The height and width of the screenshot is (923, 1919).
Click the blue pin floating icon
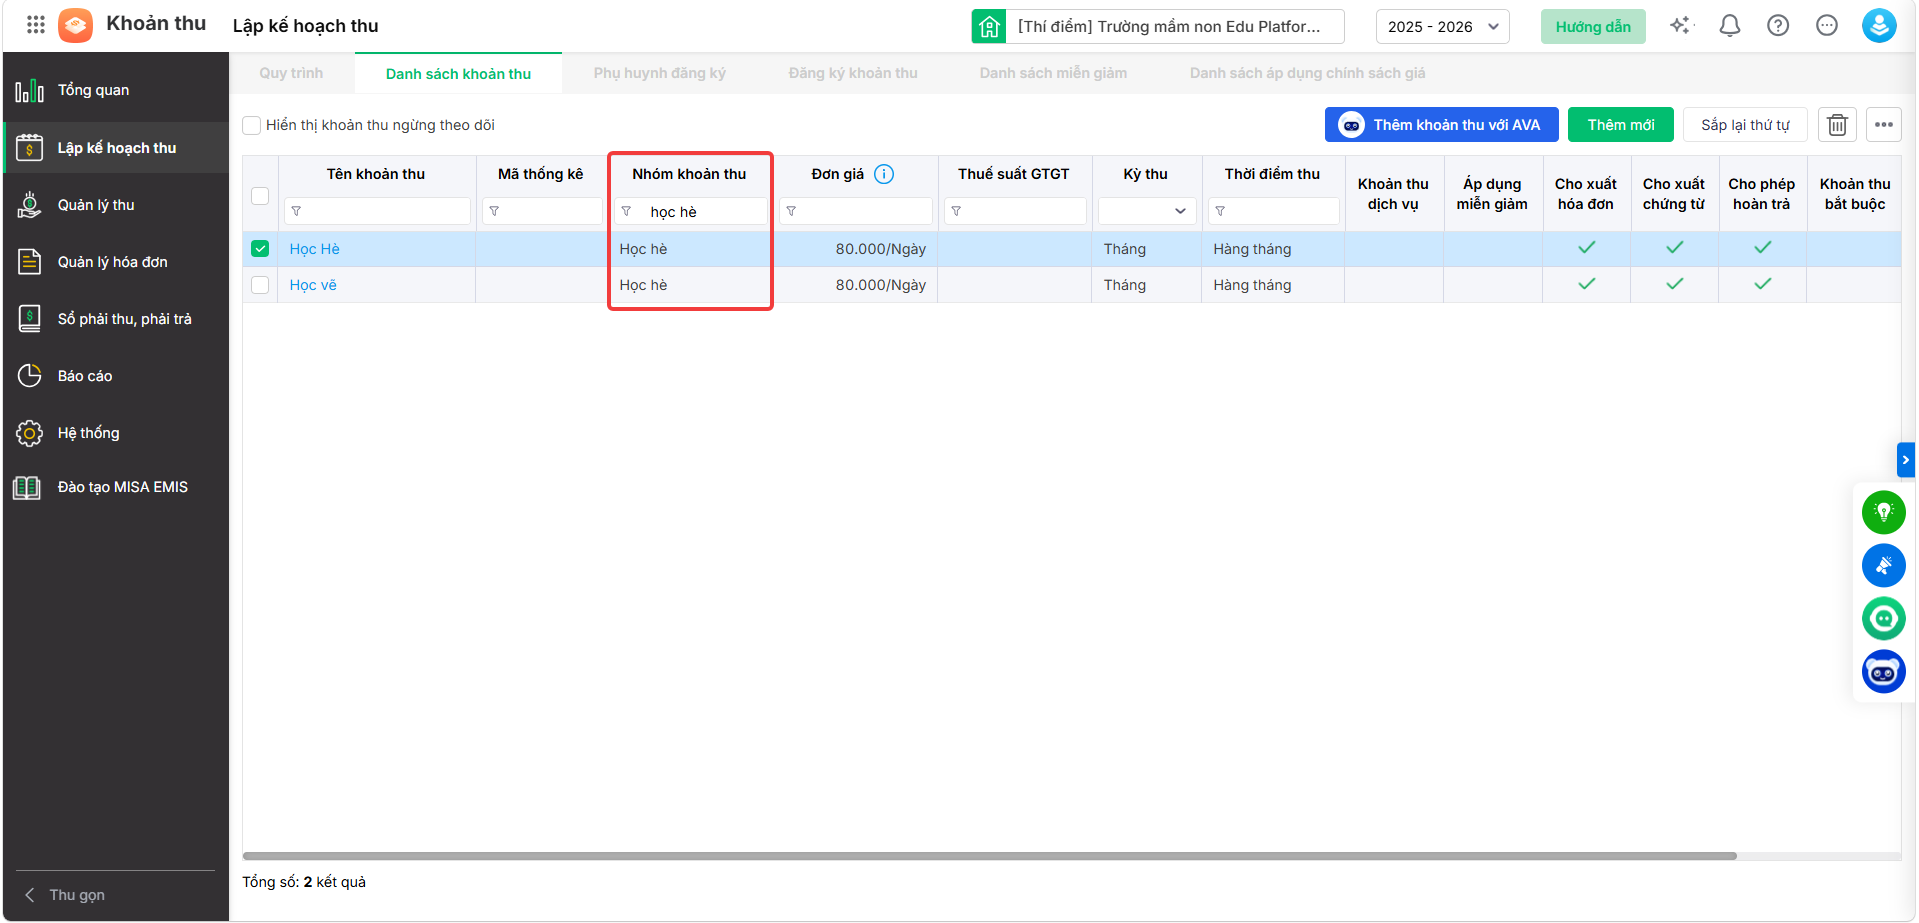point(1883,566)
